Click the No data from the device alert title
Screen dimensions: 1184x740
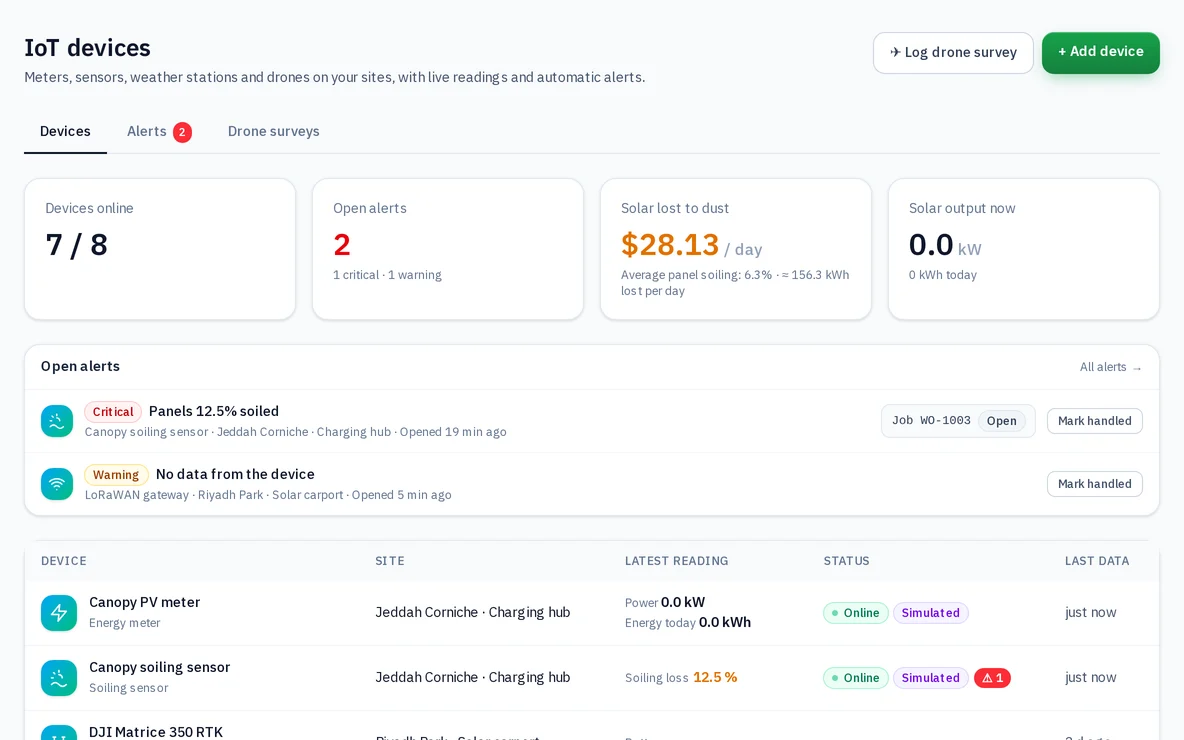235,474
